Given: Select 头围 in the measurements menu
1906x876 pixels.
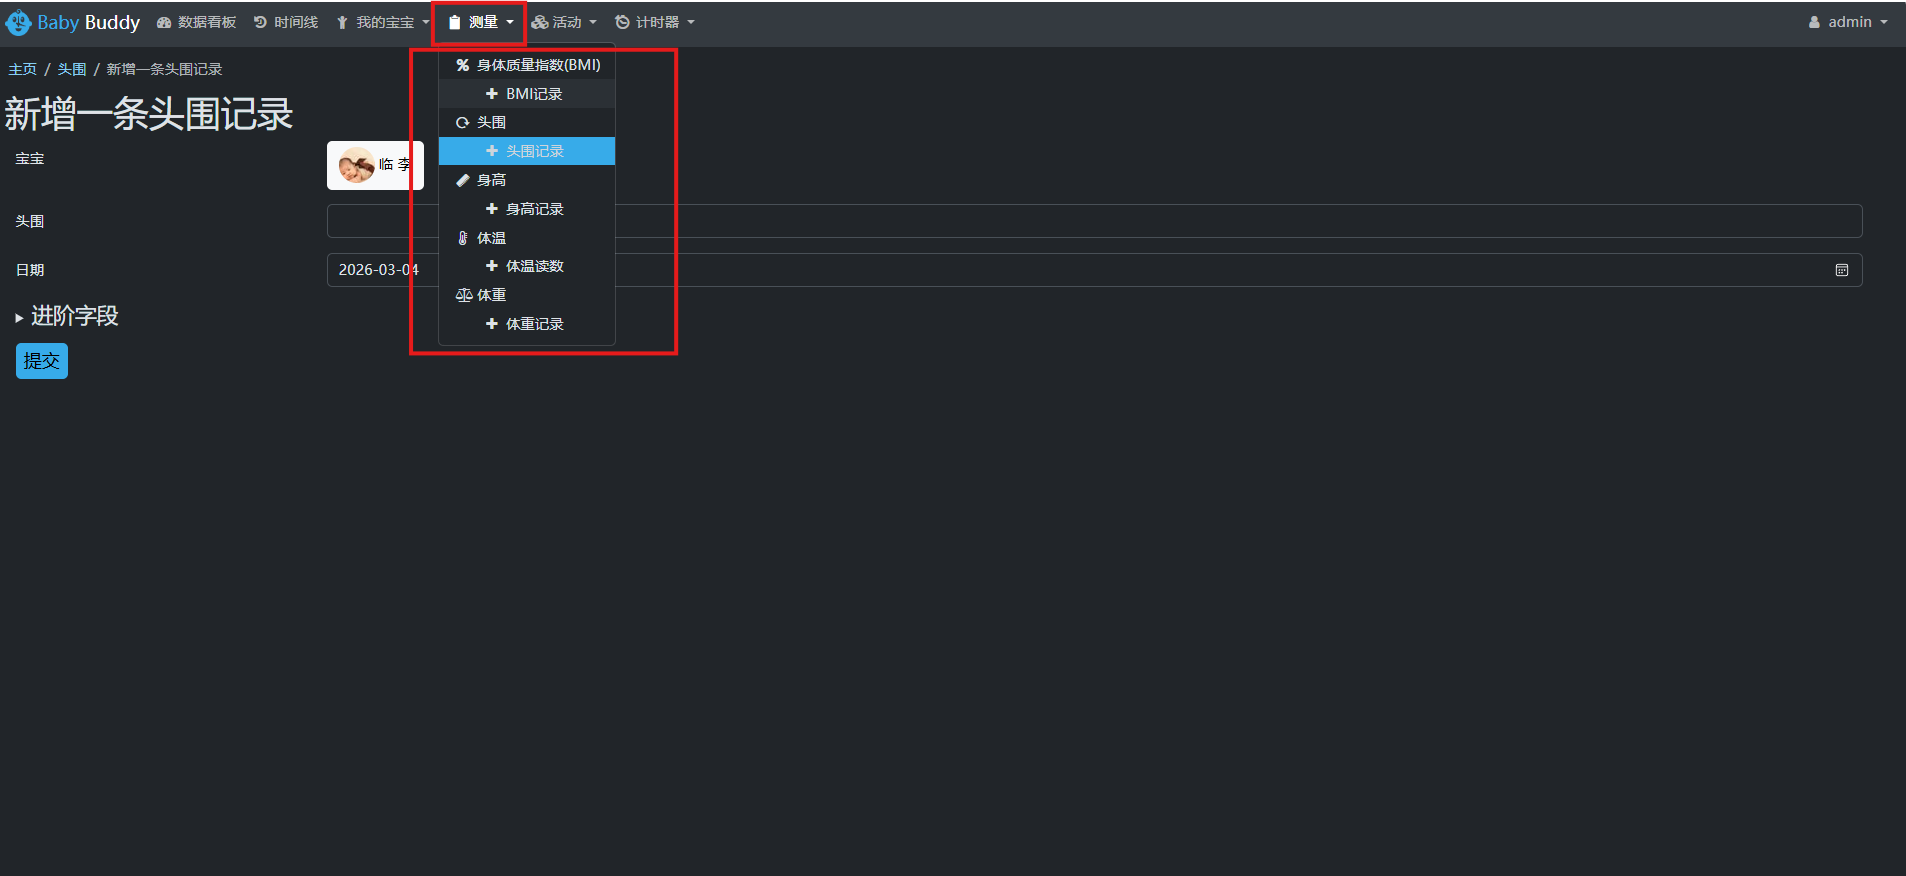Looking at the screenshot, I should point(490,122).
